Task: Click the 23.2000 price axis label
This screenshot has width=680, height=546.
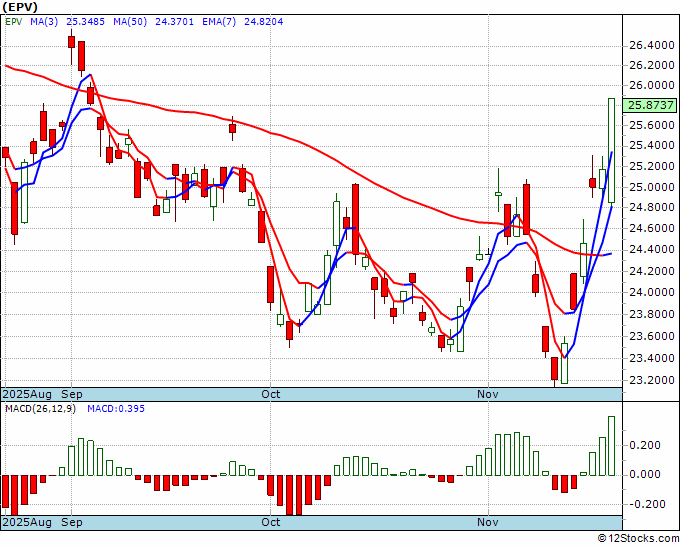Action: coord(651,380)
